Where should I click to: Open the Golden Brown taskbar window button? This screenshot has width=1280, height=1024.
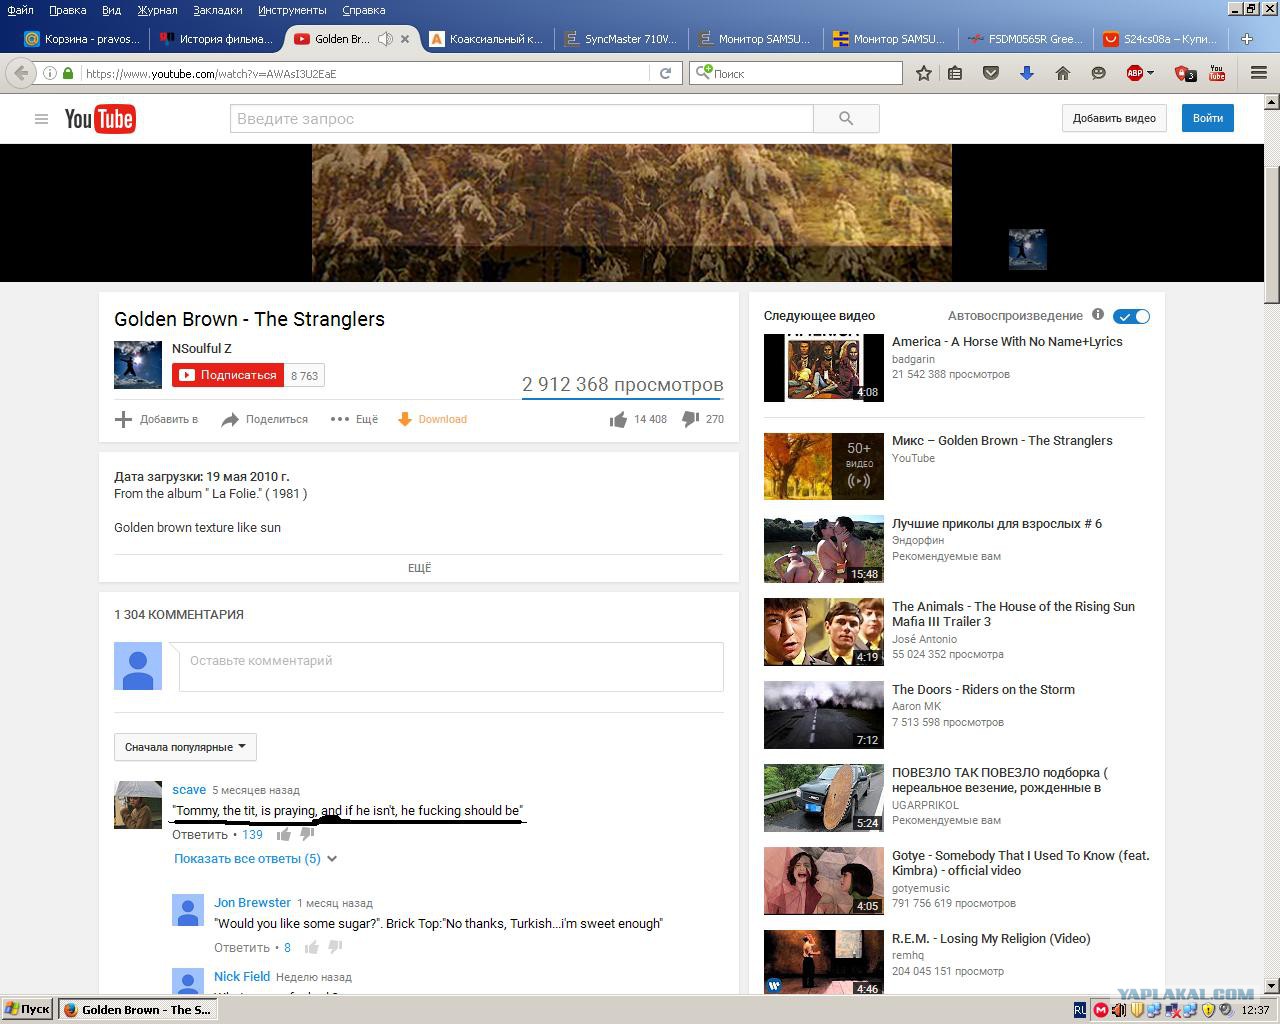click(x=137, y=1009)
